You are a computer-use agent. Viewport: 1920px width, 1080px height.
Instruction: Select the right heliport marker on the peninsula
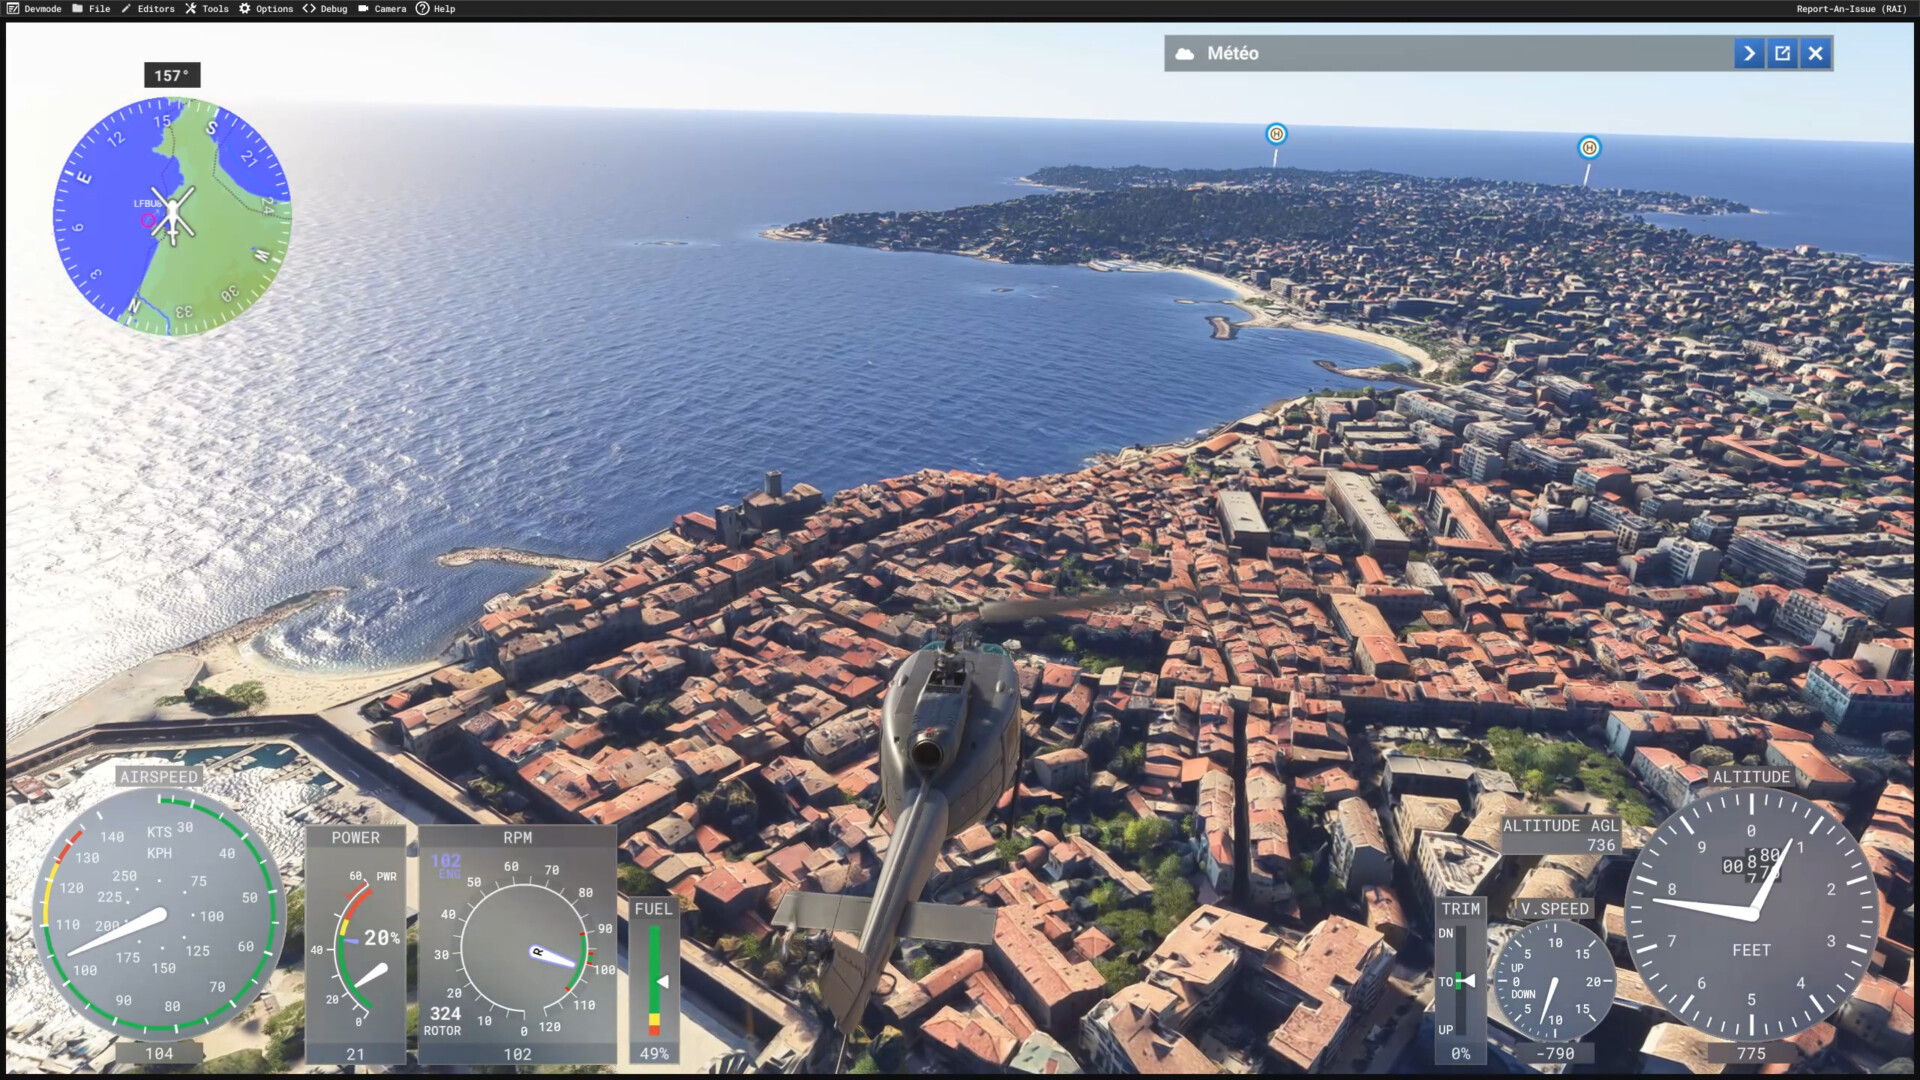click(x=1589, y=148)
